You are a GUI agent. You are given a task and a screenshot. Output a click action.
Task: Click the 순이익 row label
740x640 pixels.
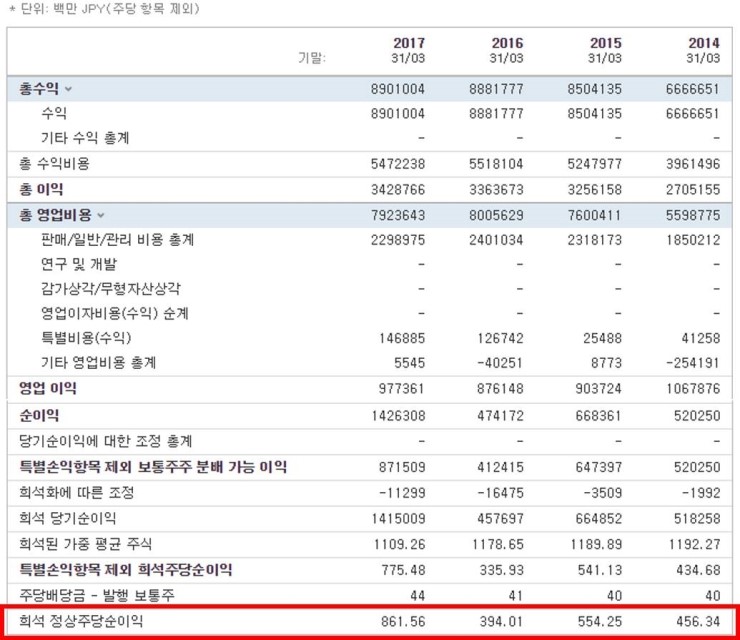point(39,416)
